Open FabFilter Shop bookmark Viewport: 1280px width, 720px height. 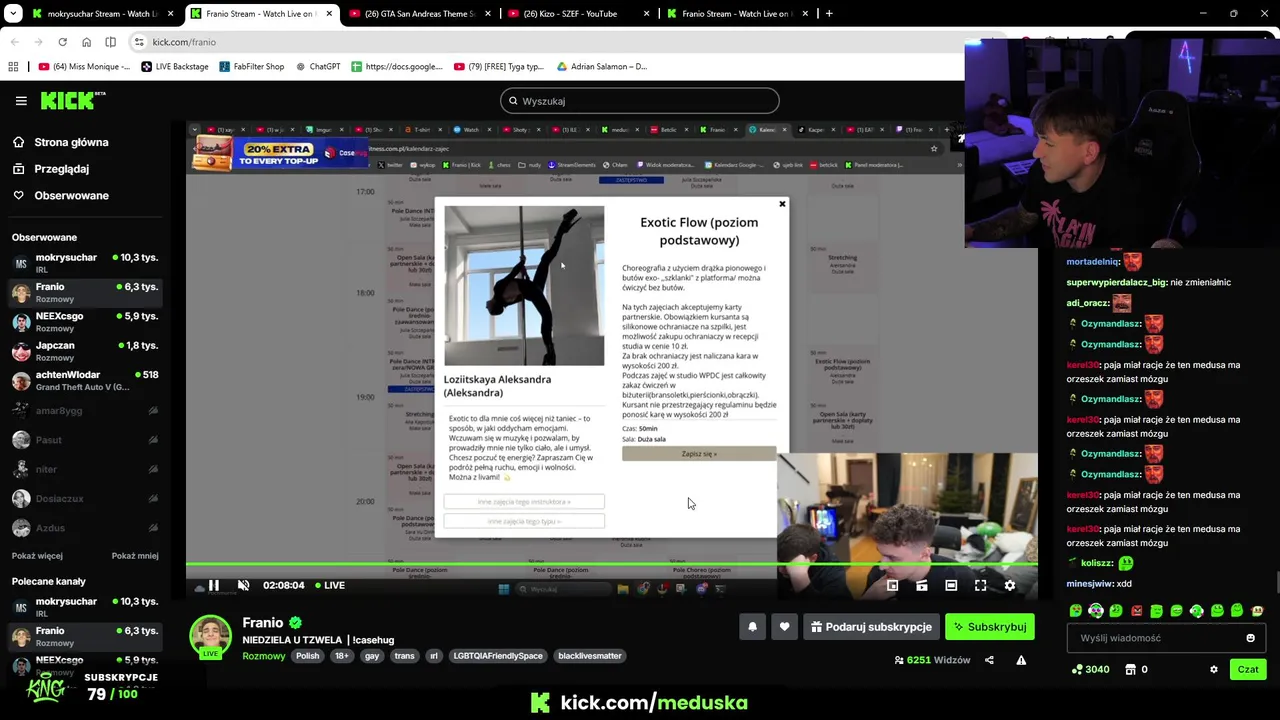[x=252, y=67]
